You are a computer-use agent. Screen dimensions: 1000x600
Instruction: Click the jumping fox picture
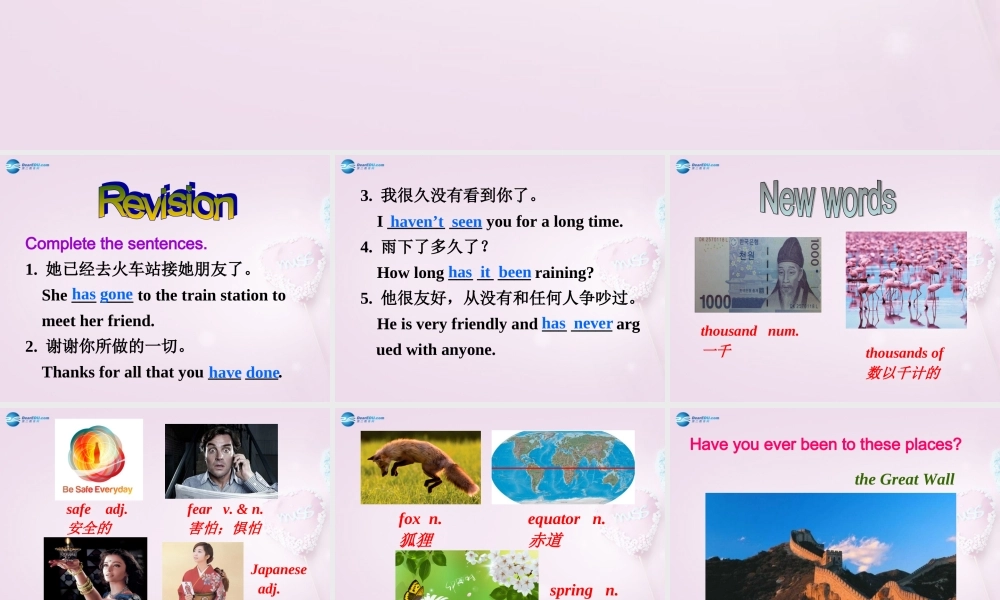(419, 464)
